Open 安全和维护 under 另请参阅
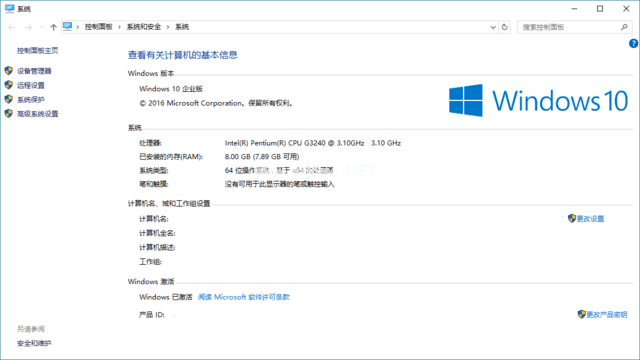640x360 pixels. click(x=34, y=344)
